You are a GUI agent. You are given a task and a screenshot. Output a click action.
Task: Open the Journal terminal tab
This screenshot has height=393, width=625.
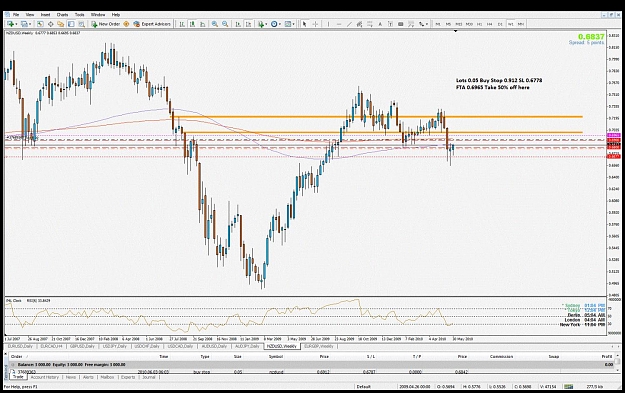[x=149, y=377]
